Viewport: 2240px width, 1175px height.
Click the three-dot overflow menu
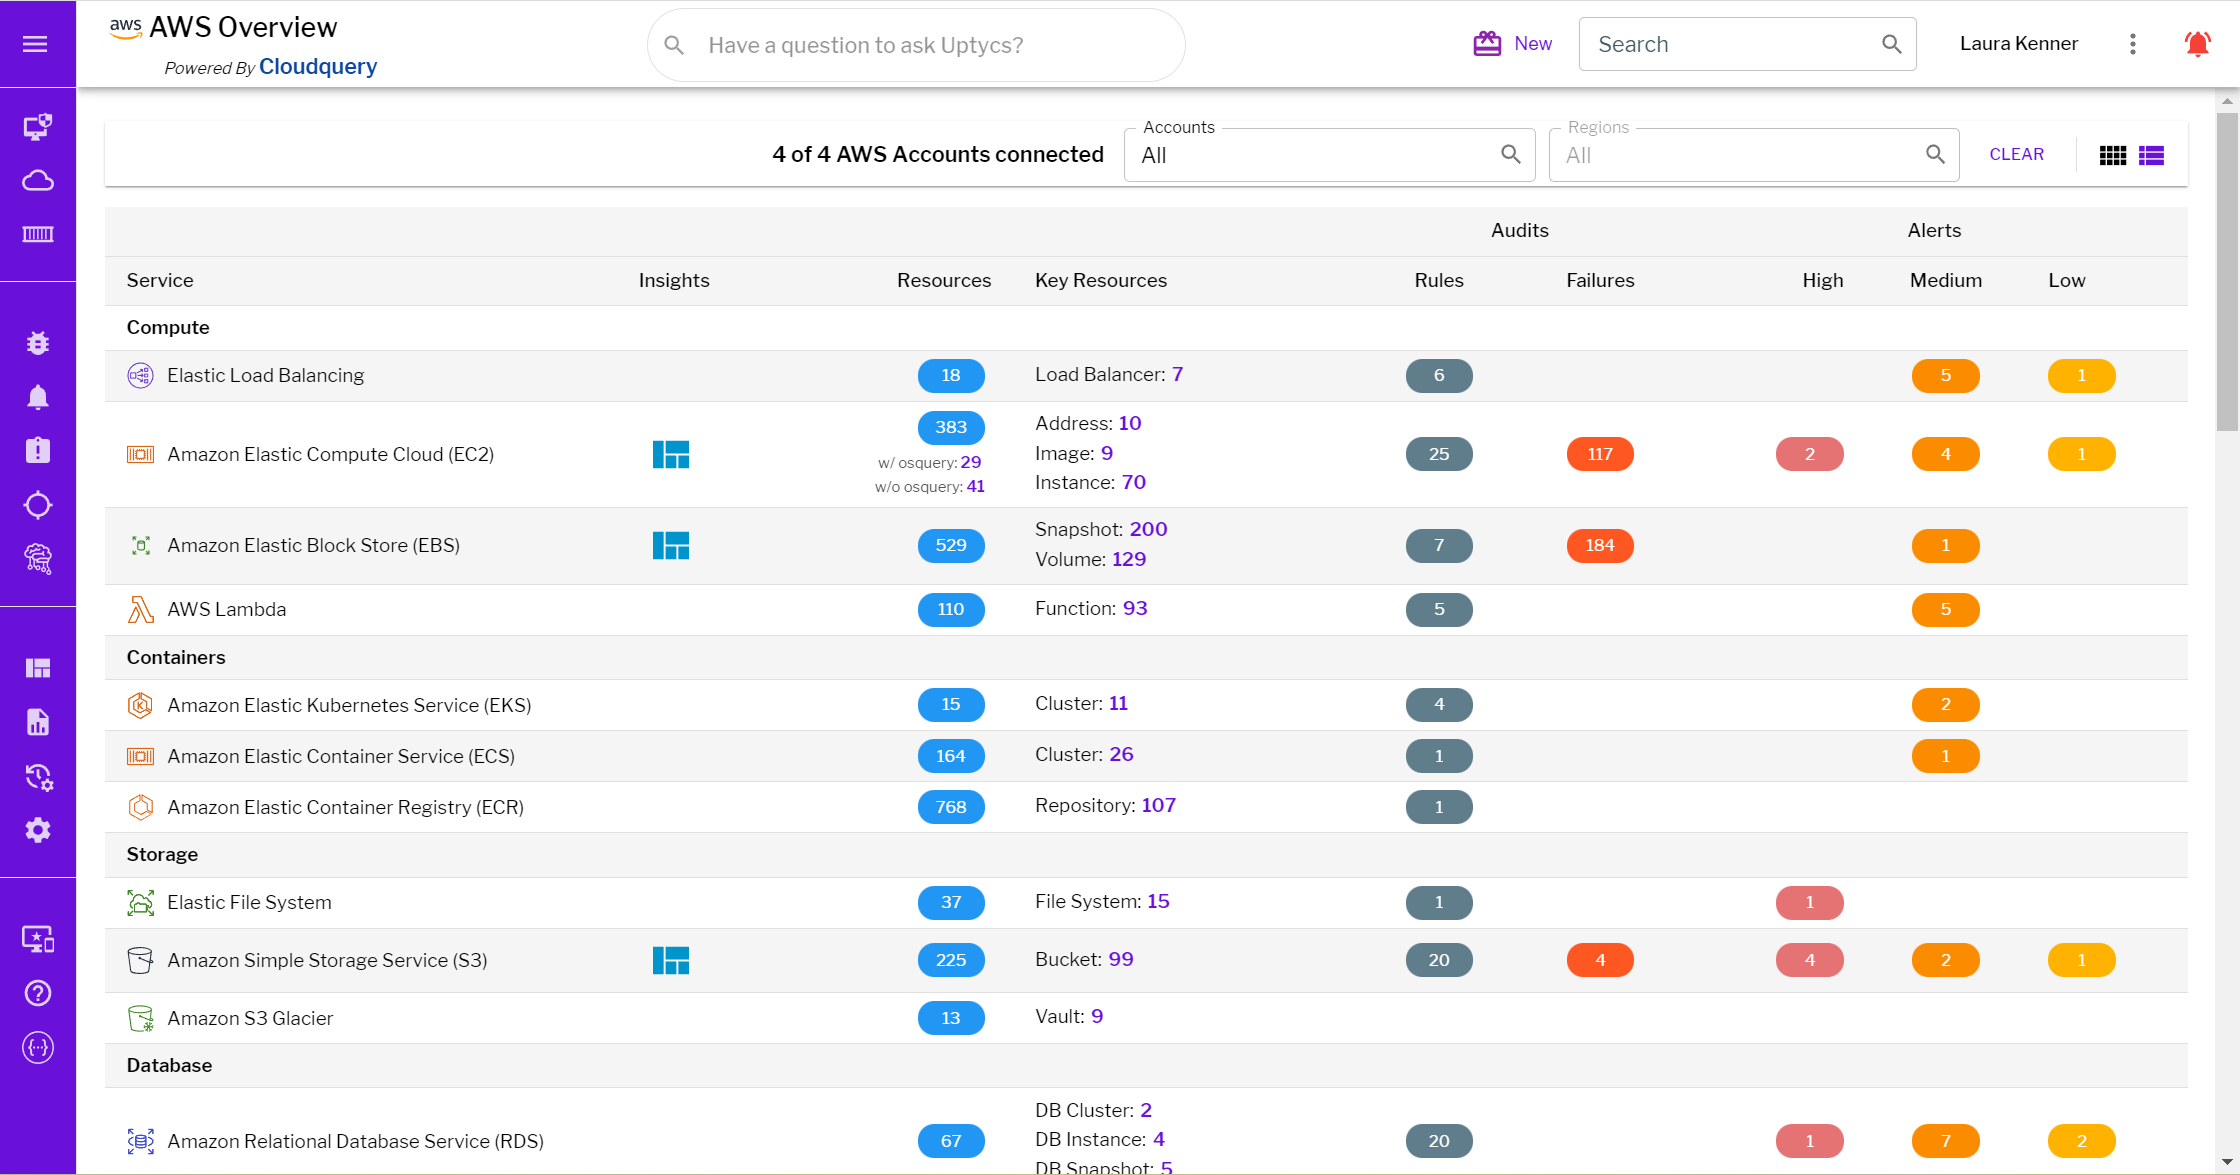[2132, 43]
